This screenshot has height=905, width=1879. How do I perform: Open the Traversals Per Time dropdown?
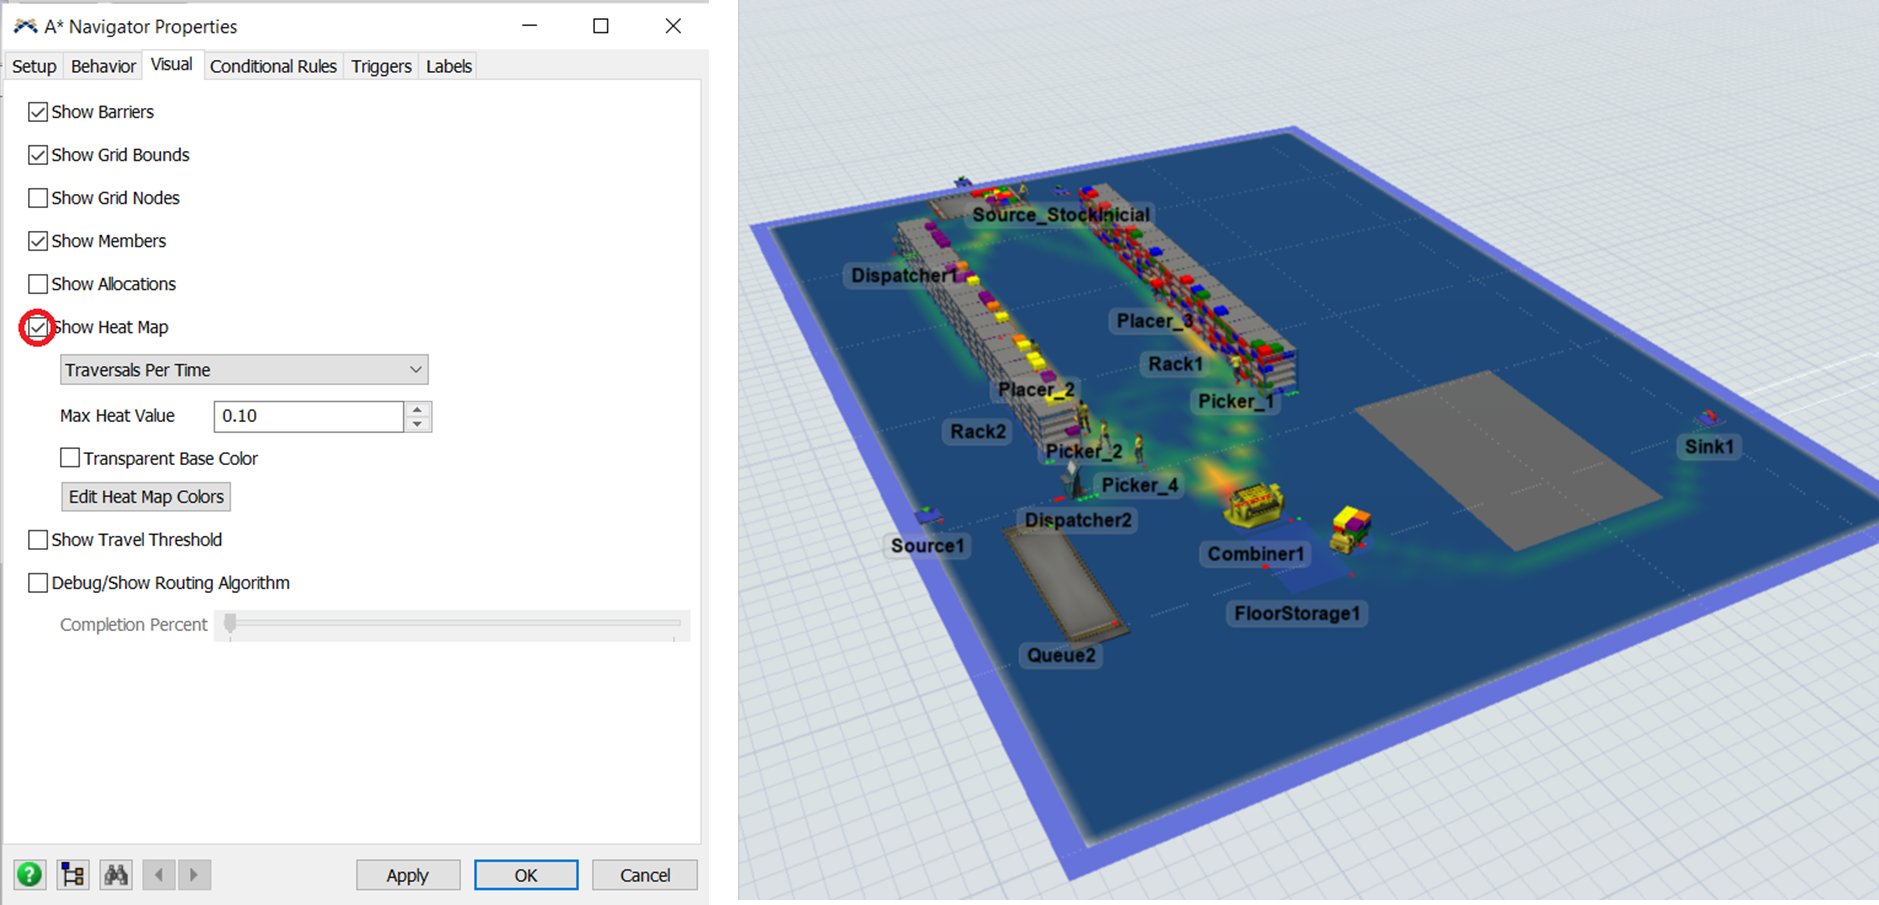click(244, 370)
